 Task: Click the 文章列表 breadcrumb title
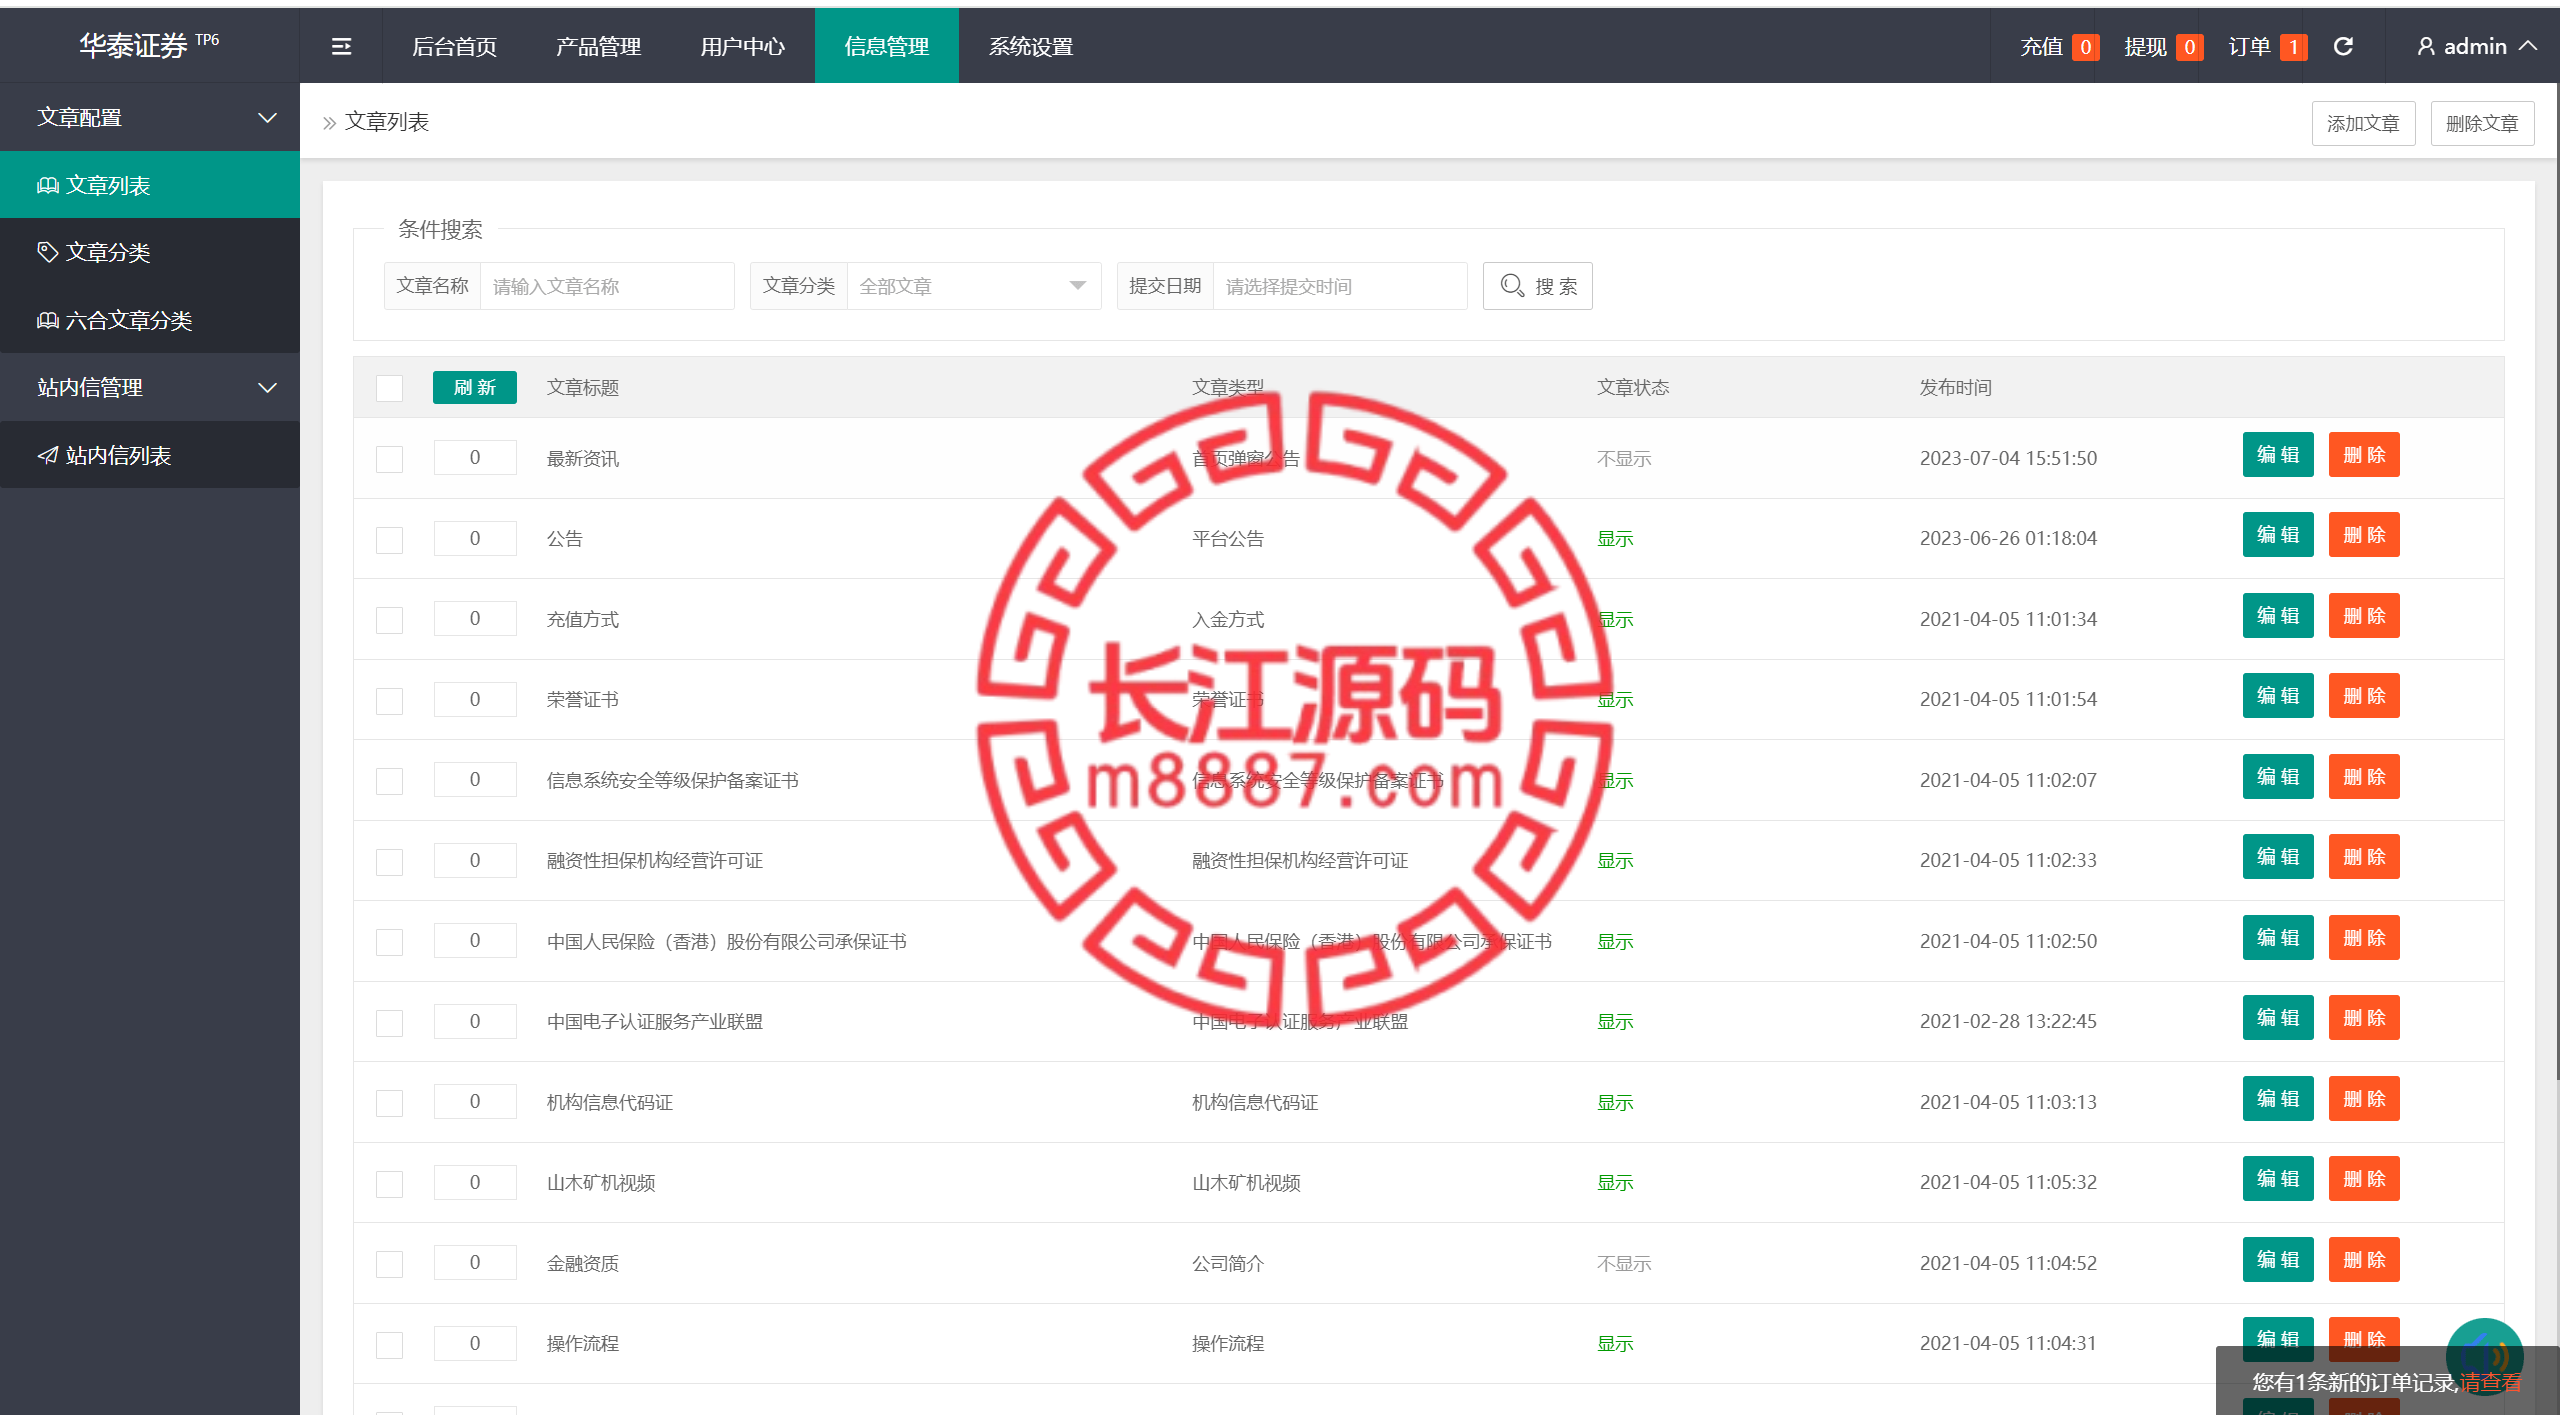click(x=387, y=122)
